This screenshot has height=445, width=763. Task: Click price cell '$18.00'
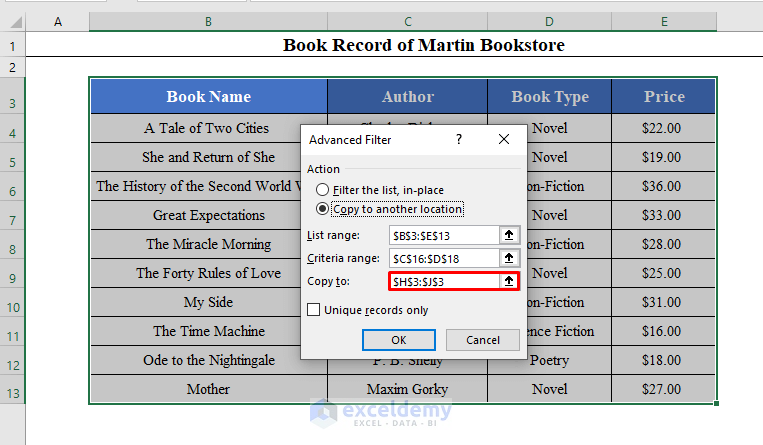click(x=664, y=360)
